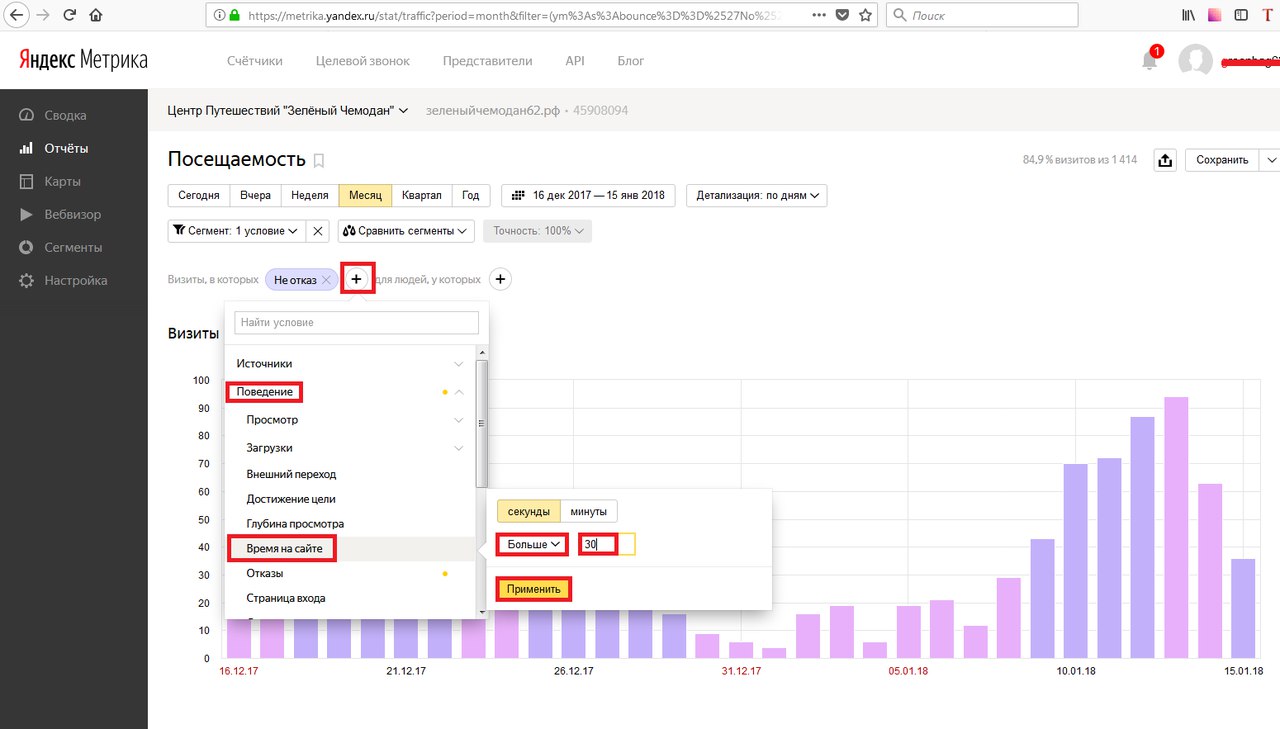Open the Pocket save icon in address bar
Screen dimensions: 1280x729
coord(842,15)
